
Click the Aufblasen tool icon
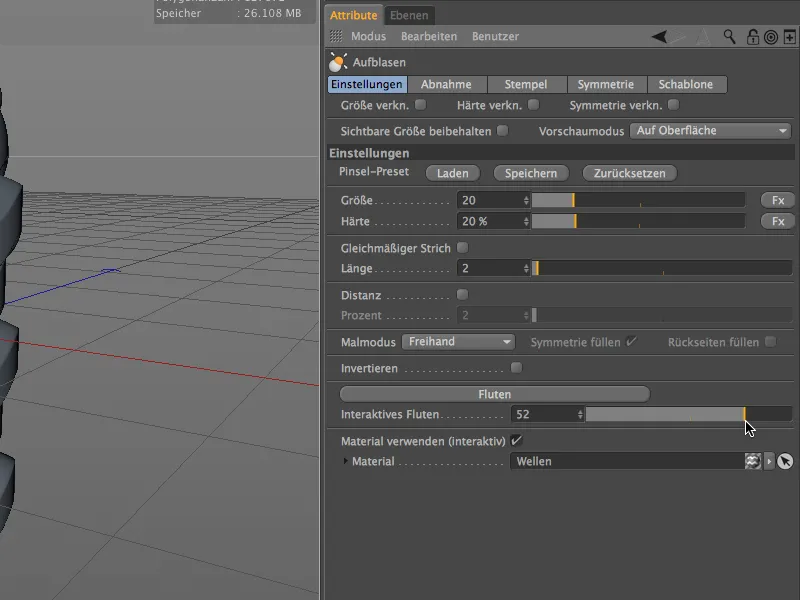(x=338, y=62)
